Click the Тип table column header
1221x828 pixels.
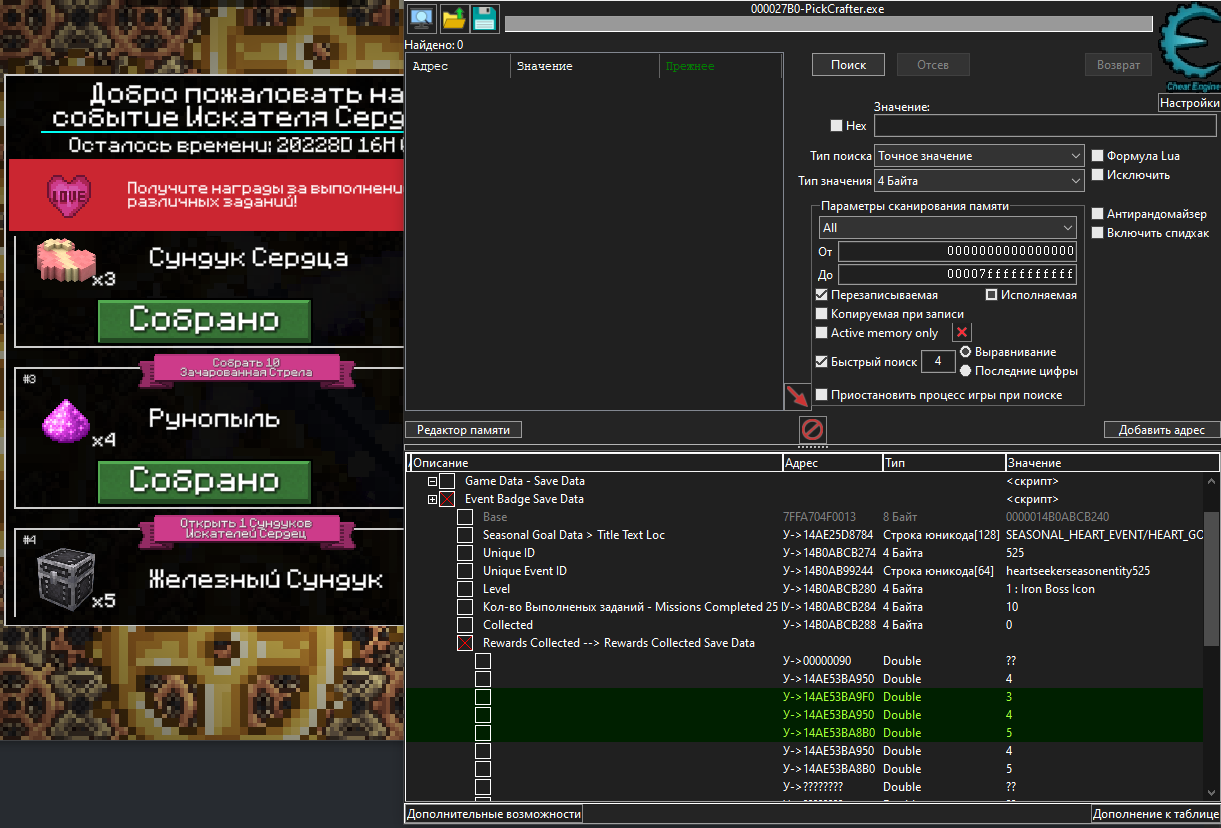point(943,463)
